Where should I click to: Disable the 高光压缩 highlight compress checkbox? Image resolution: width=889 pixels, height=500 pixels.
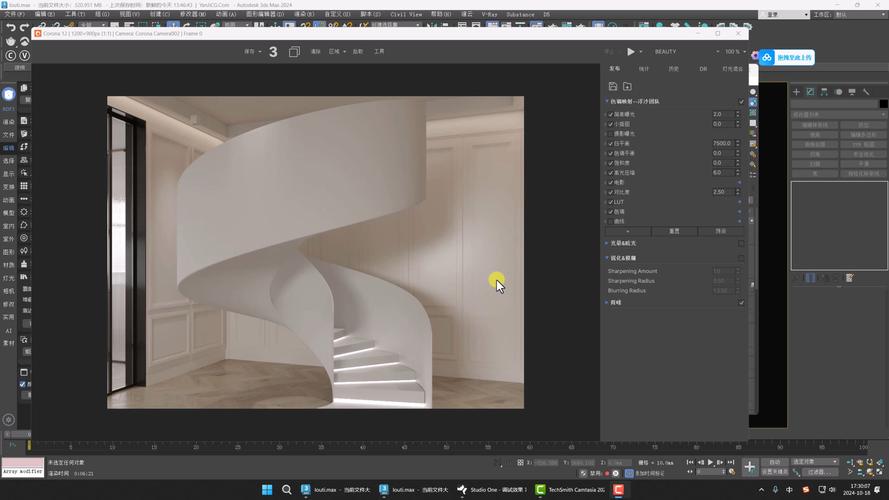point(611,173)
